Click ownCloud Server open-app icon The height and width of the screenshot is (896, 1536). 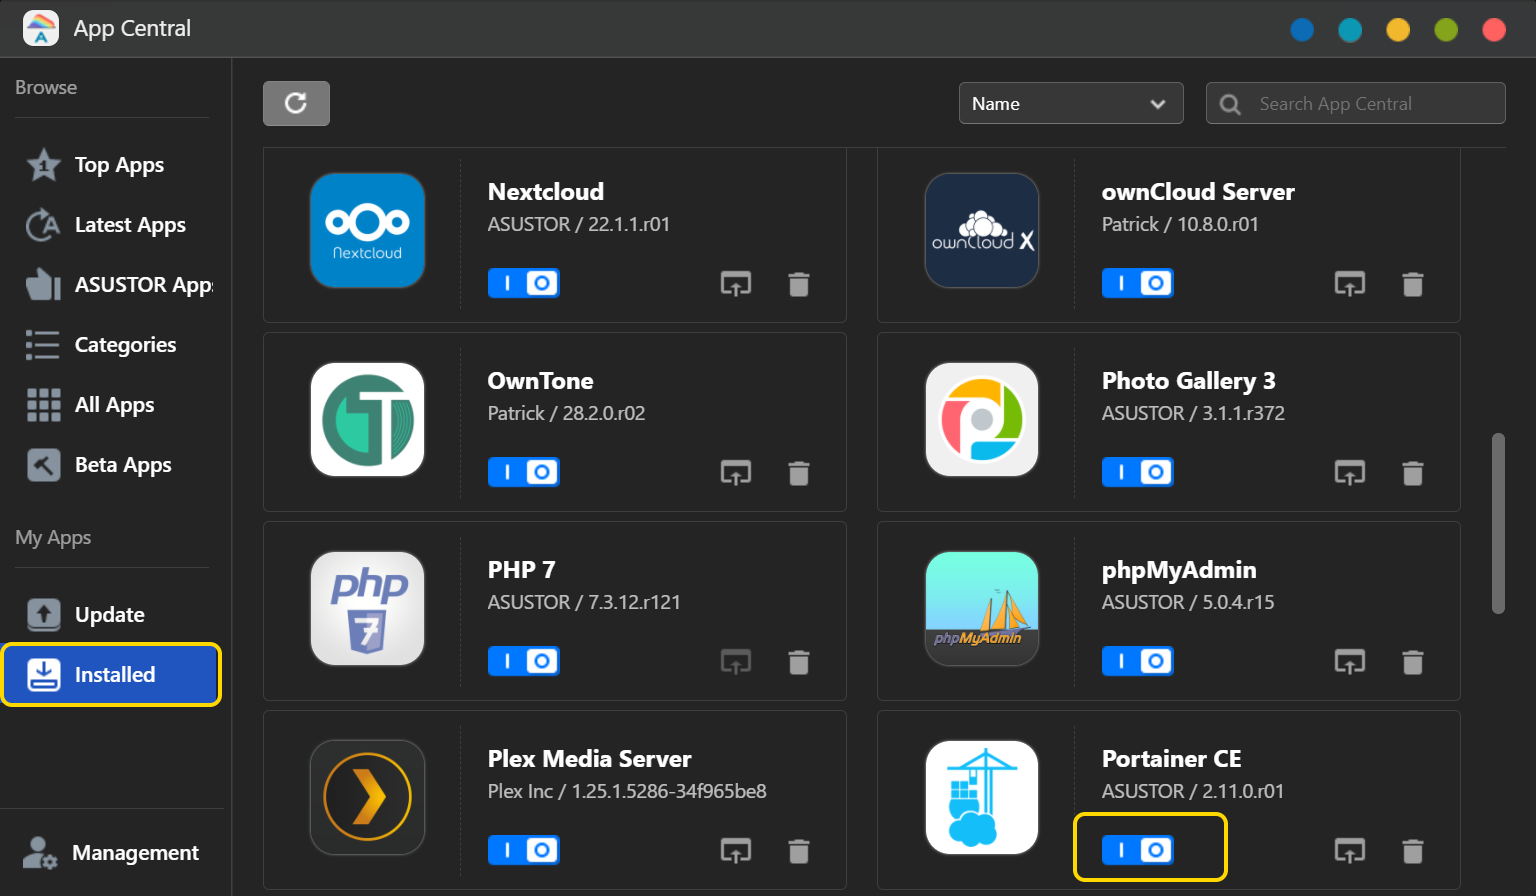(1350, 284)
